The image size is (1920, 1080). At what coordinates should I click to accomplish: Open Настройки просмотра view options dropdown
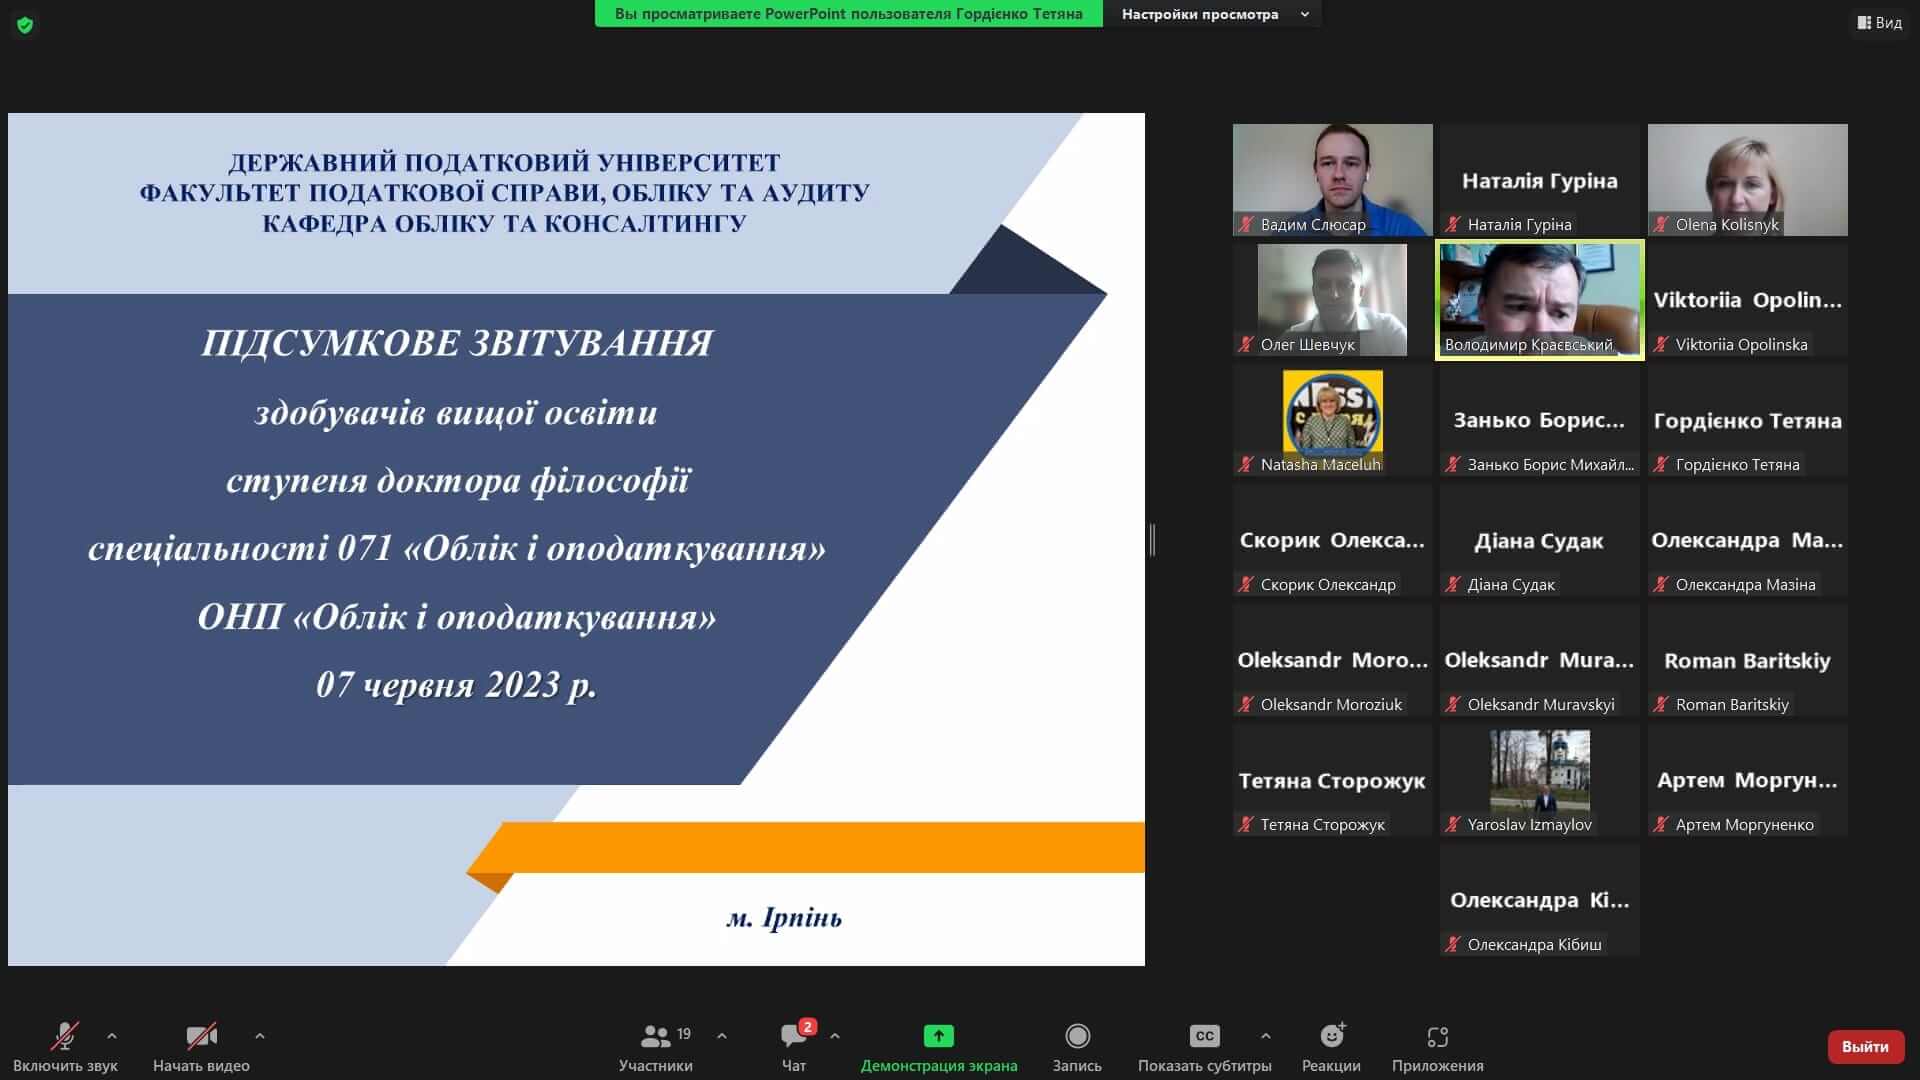(x=1214, y=14)
